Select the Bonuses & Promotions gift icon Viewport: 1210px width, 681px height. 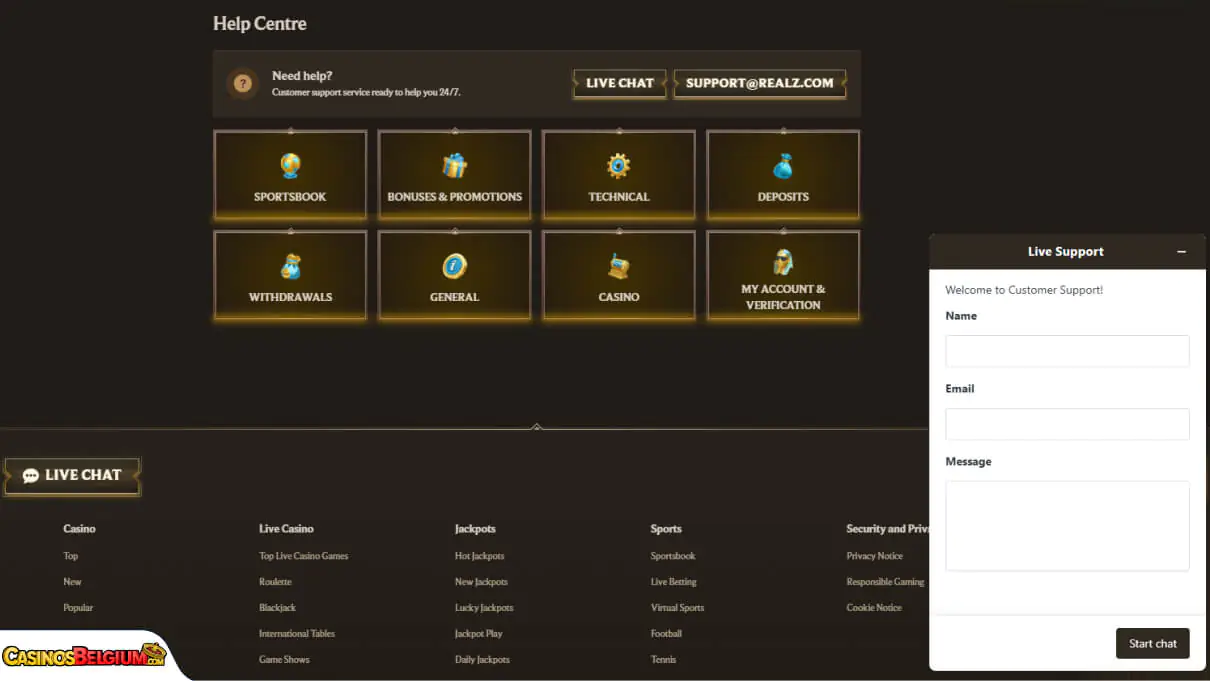tap(455, 166)
